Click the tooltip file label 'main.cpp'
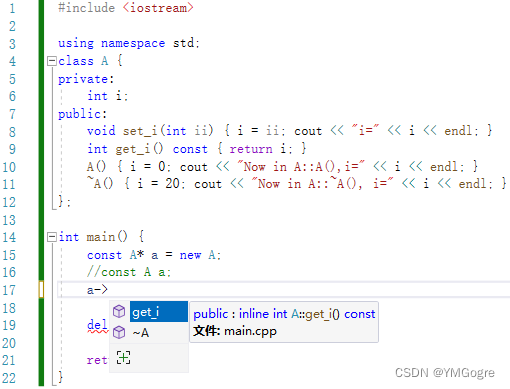This screenshot has height=389, width=510. coord(250,331)
